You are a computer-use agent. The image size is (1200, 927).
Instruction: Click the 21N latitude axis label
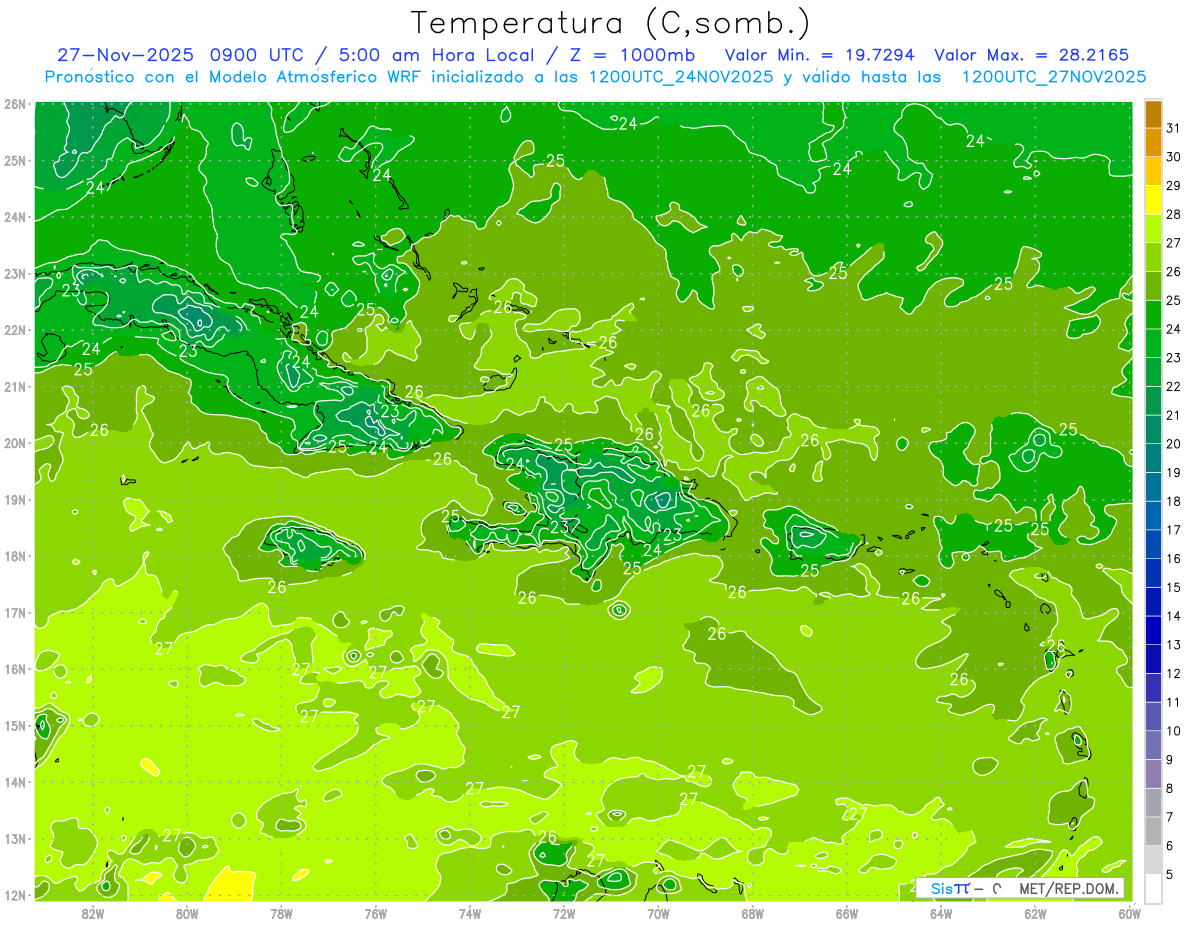pos(14,386)
